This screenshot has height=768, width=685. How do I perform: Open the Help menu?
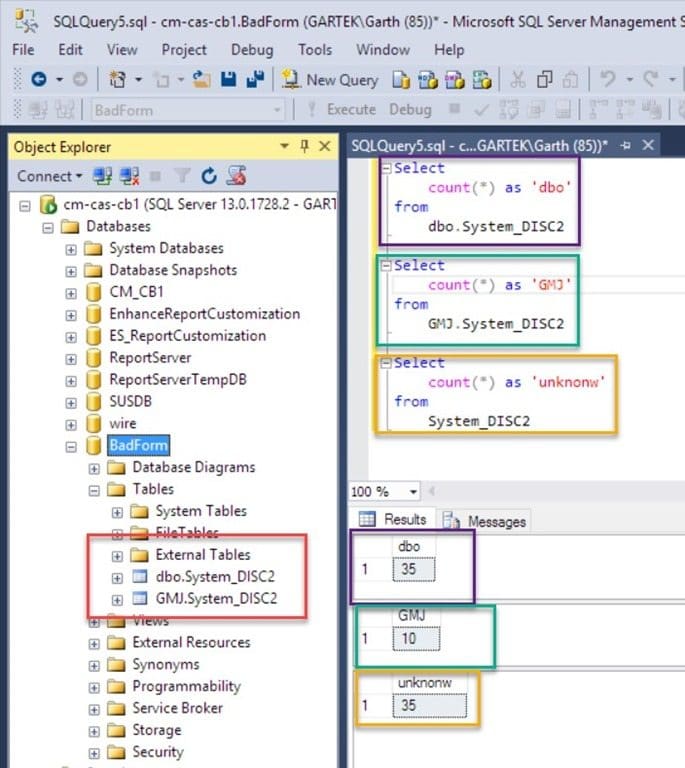(x=449, y=50)
